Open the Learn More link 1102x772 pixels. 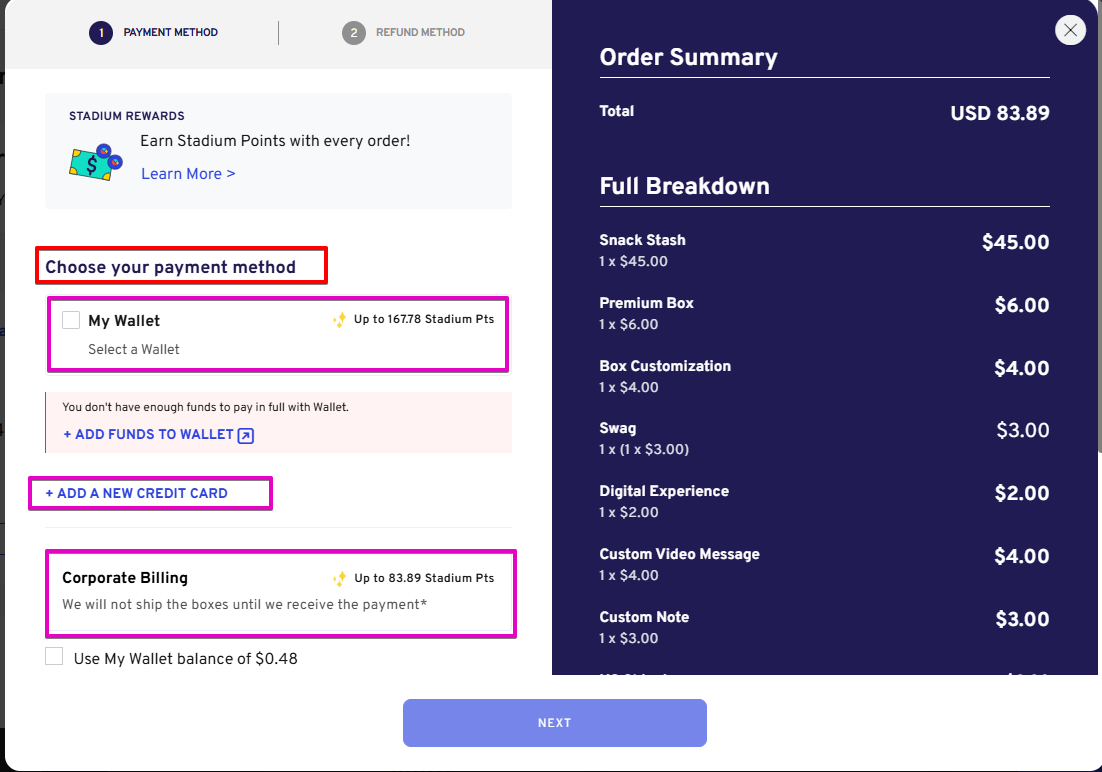(188, 174)
